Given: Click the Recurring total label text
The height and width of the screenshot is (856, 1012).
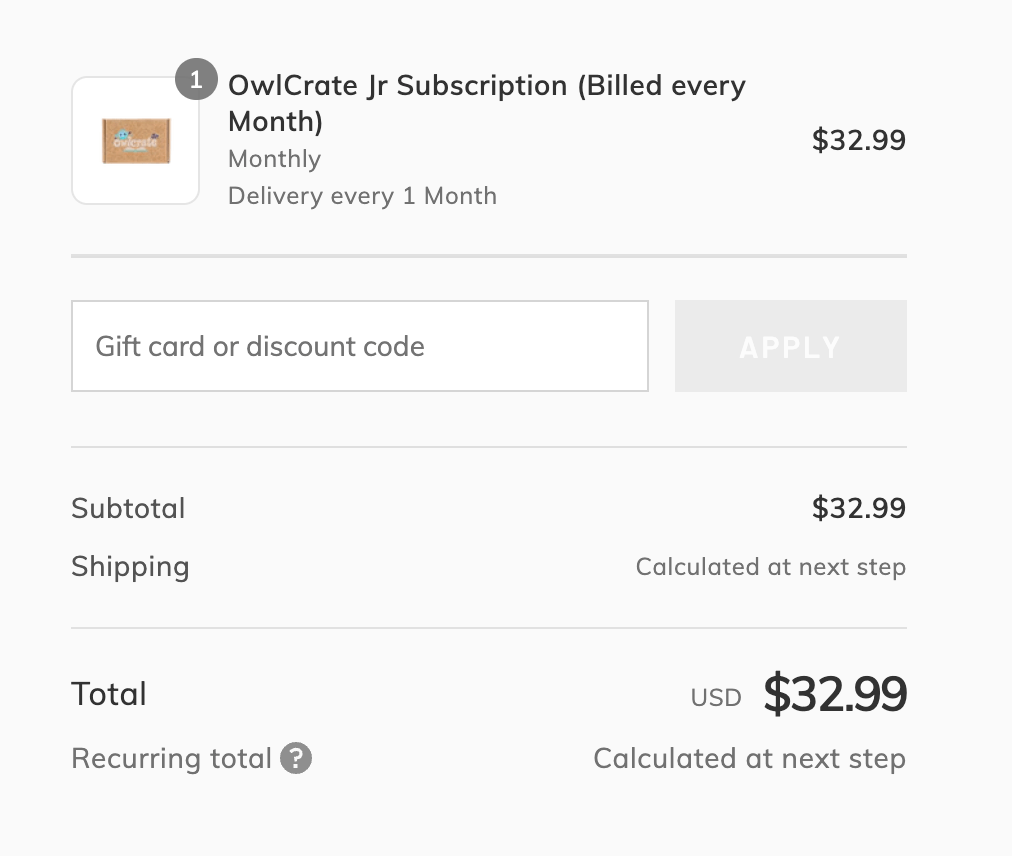Looking at the screenshot, I should 171,758.
